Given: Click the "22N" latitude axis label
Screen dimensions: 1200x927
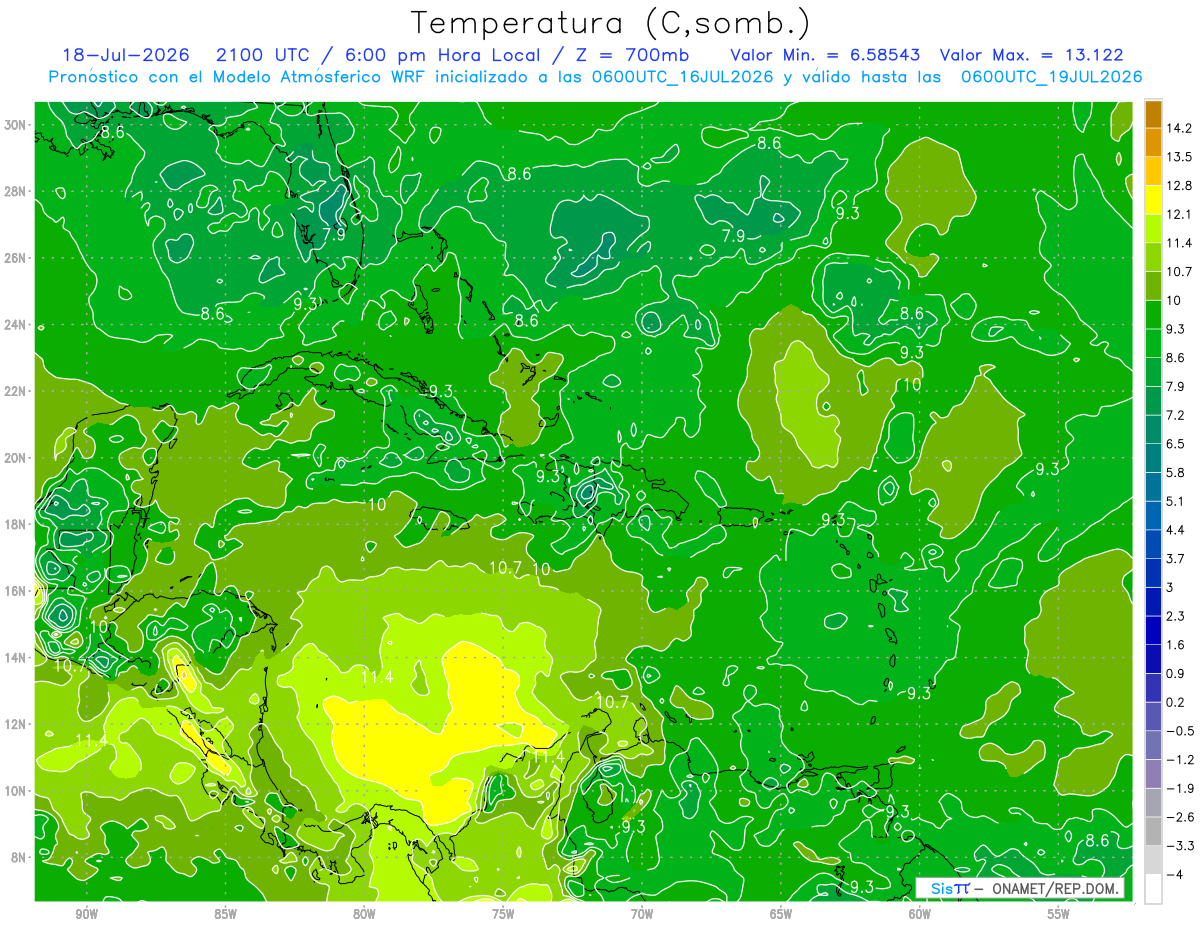Looking at the screenshot, I should point(16,391).
